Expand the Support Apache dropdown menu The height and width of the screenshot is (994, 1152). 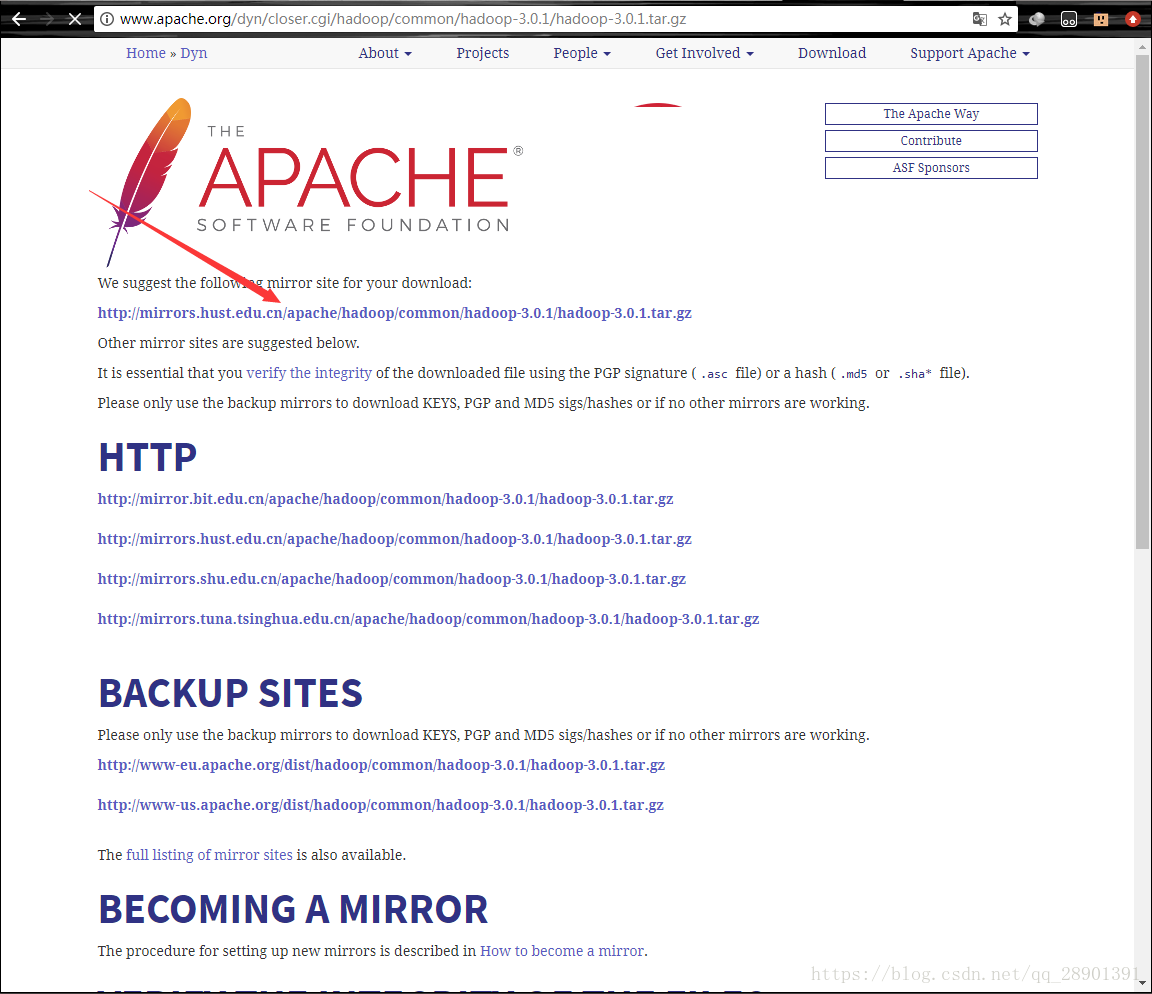click(x=970, y=53)
